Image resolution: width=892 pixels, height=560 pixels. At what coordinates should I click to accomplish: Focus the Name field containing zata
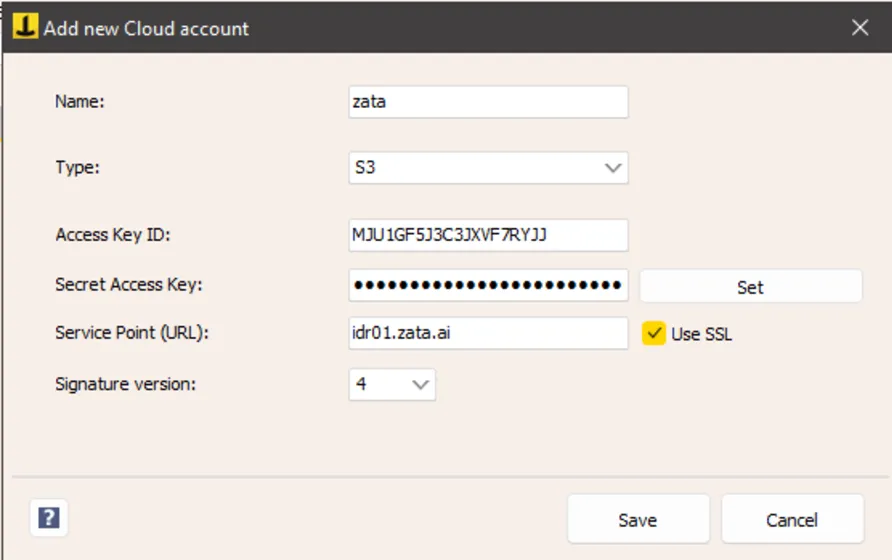488,102
